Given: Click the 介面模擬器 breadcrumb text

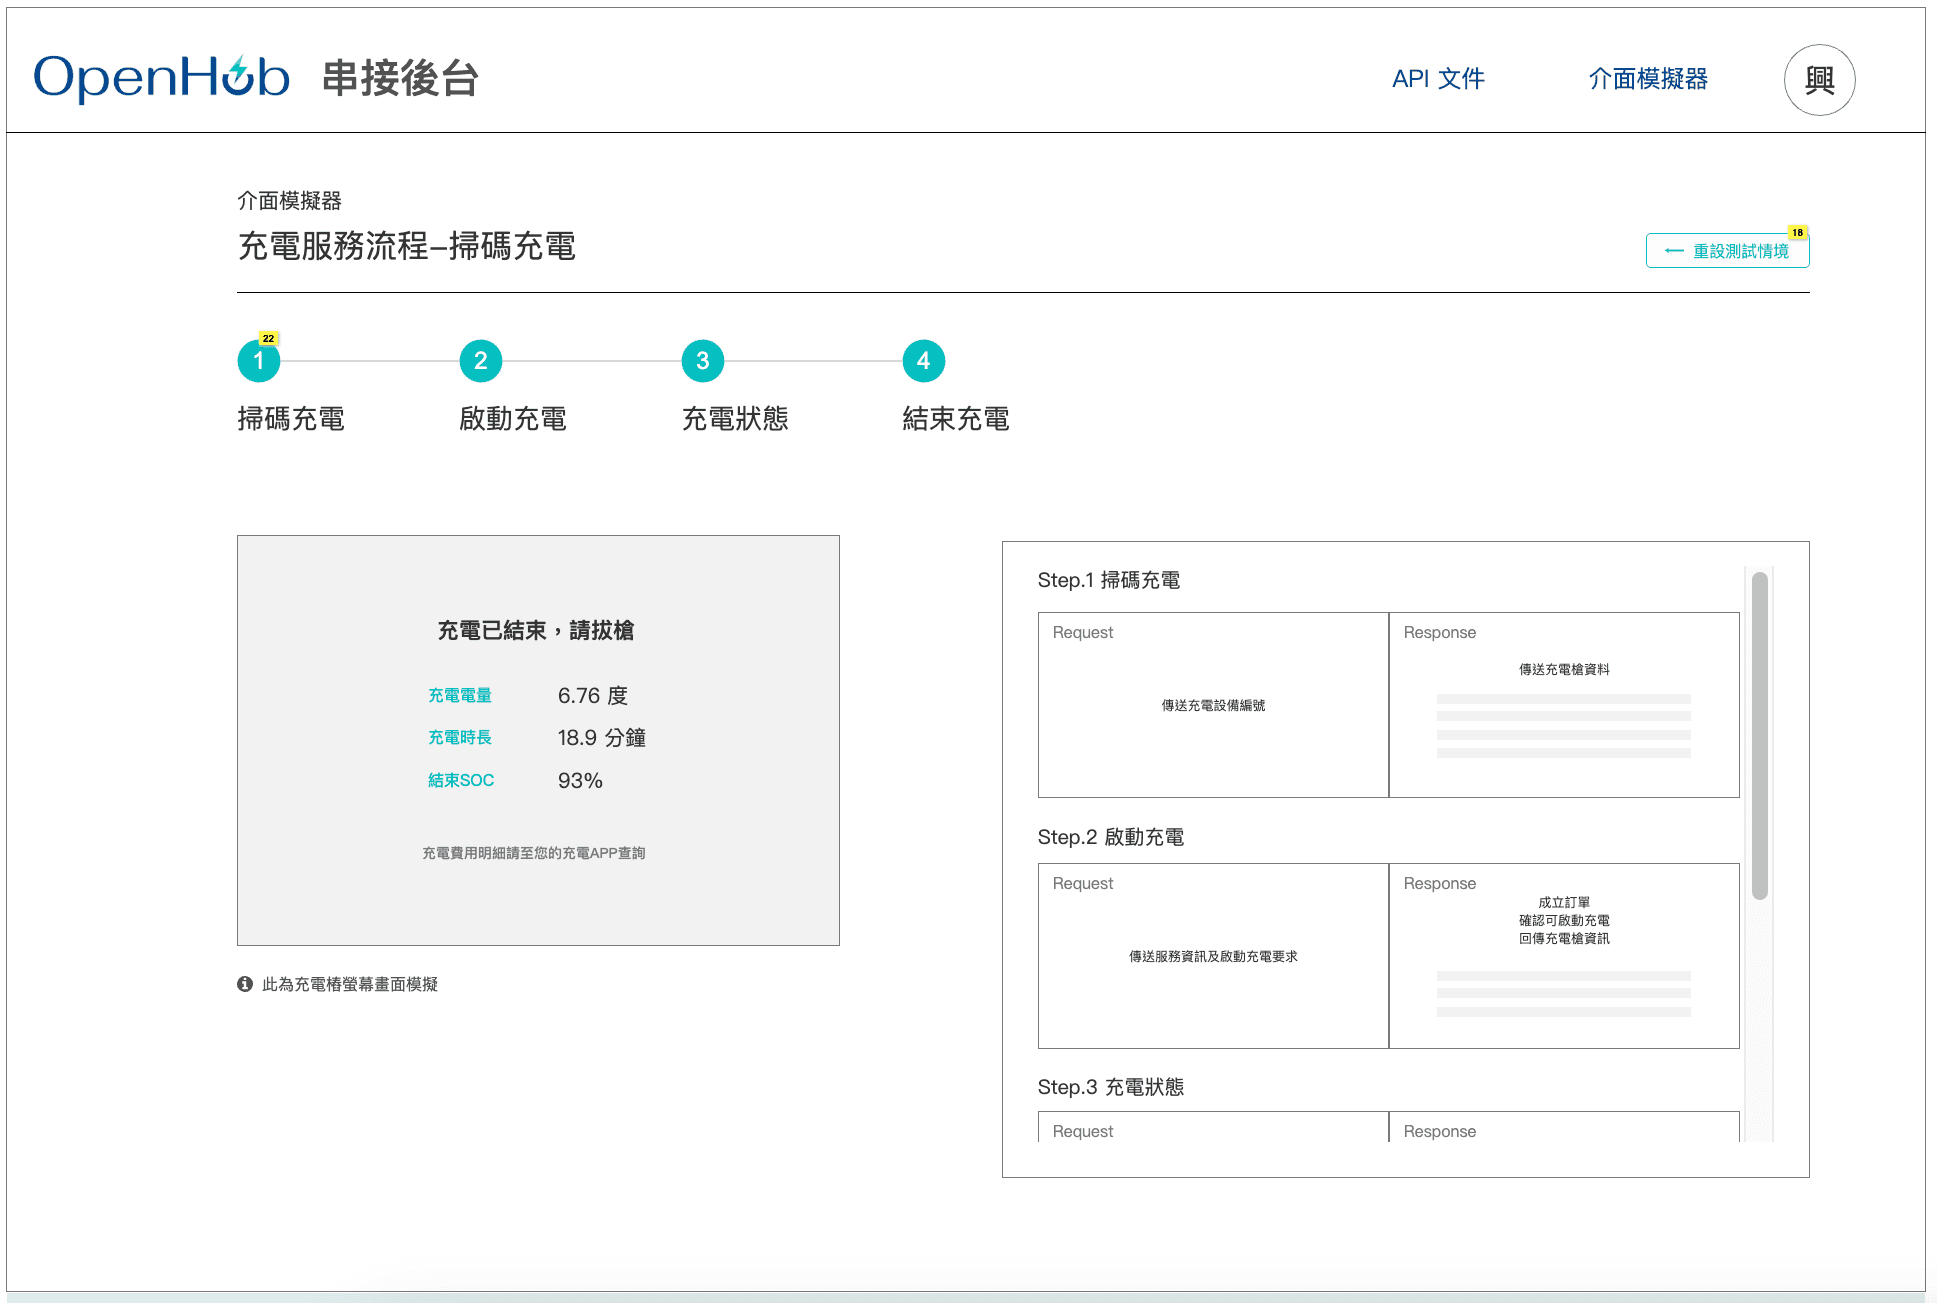Looking at the screenshot, I should [289, 201].
